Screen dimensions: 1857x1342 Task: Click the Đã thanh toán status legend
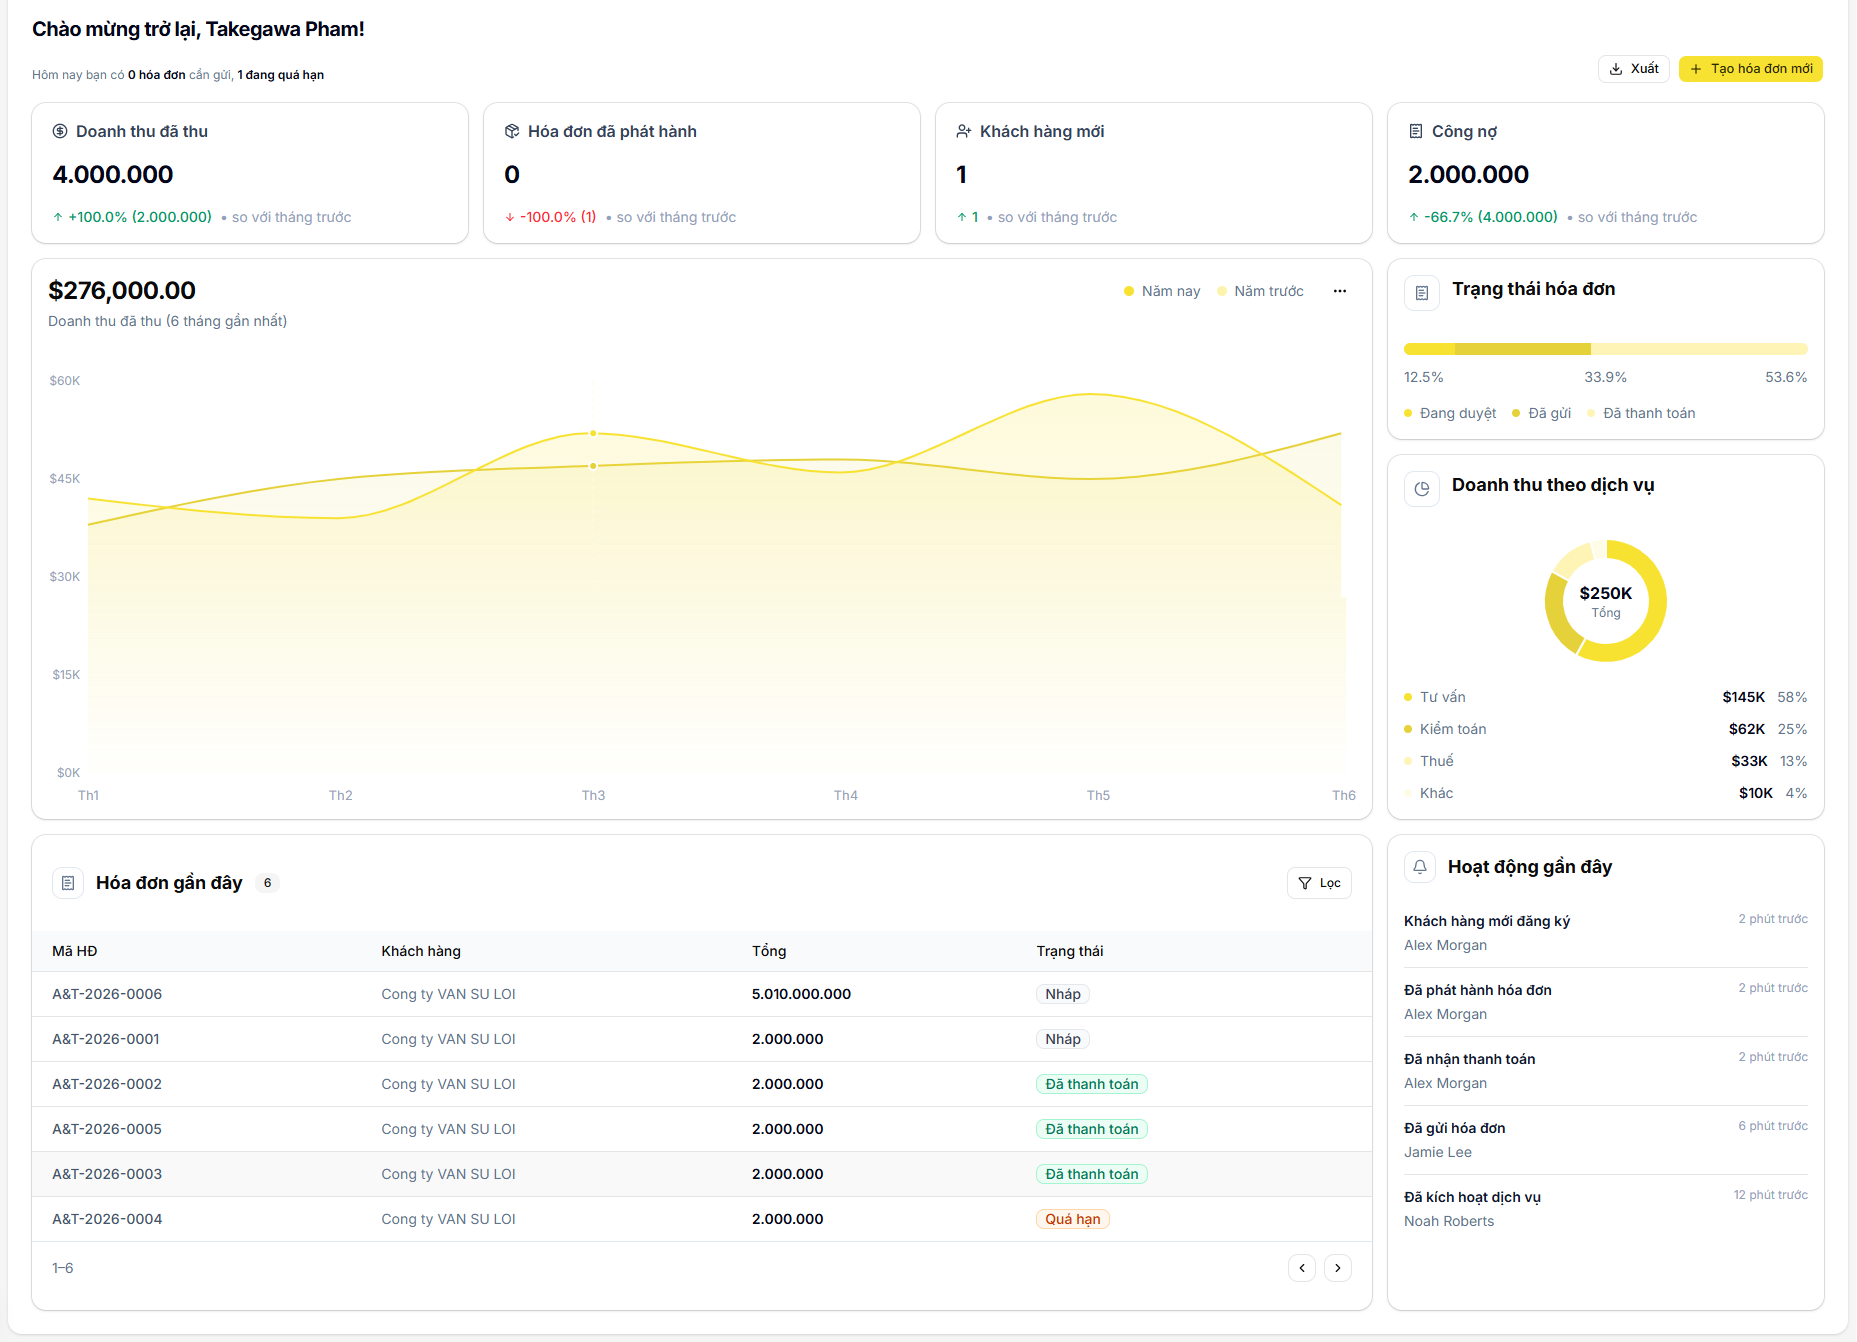click(x=1641, y=413)
